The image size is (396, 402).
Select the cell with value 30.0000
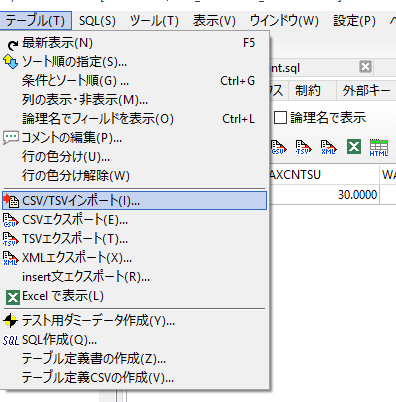324,194
